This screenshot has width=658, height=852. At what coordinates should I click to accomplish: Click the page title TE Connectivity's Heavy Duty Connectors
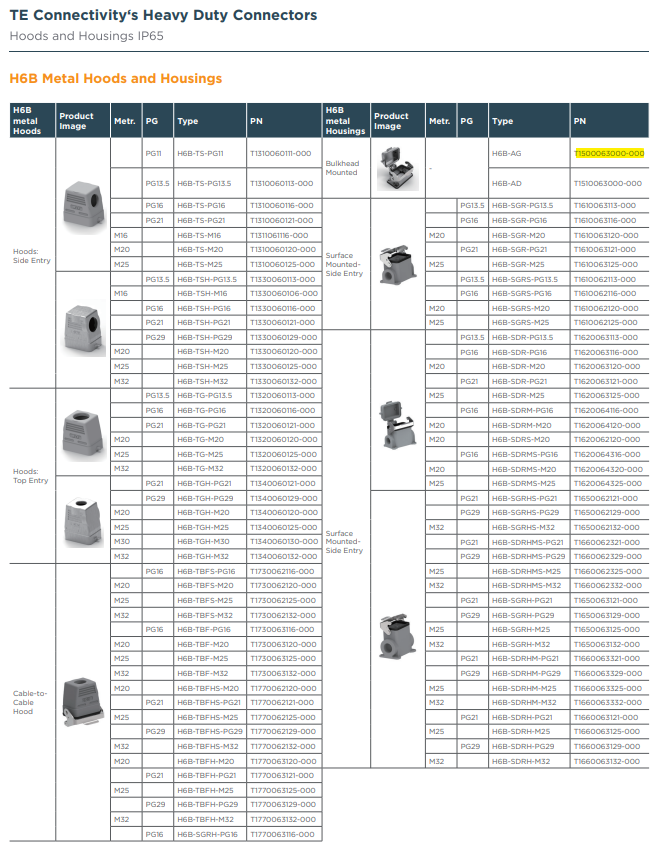(164, 15)
